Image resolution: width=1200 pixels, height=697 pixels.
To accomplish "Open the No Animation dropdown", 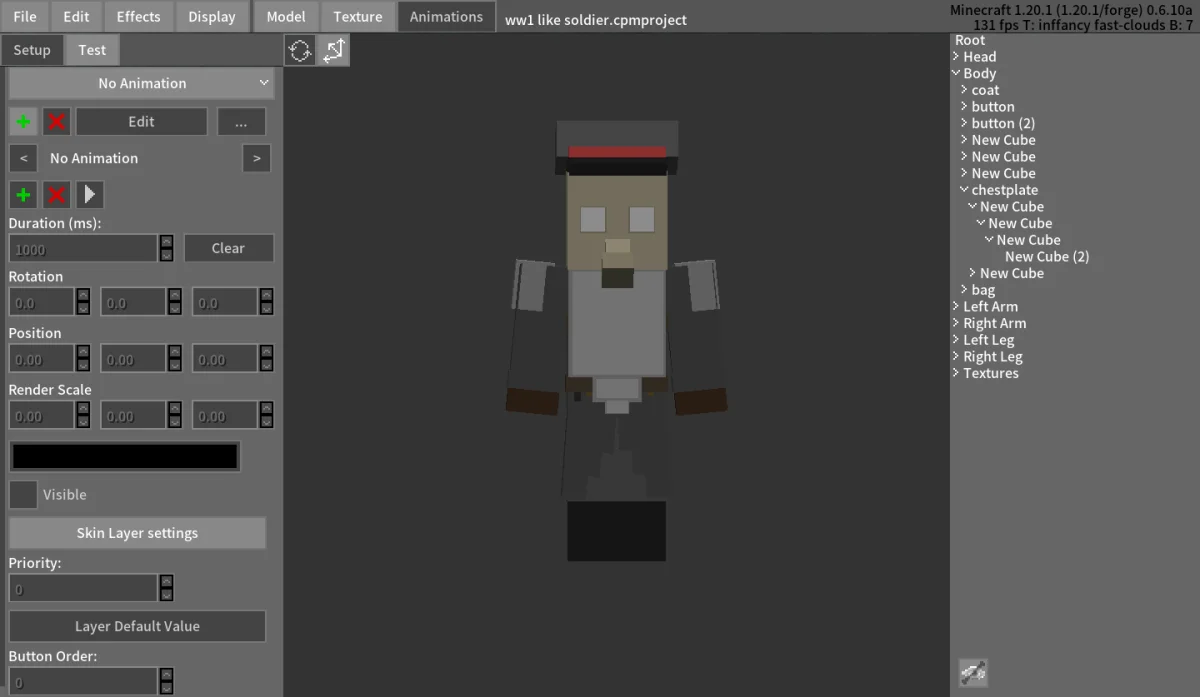I will click(x=141, y=83).
